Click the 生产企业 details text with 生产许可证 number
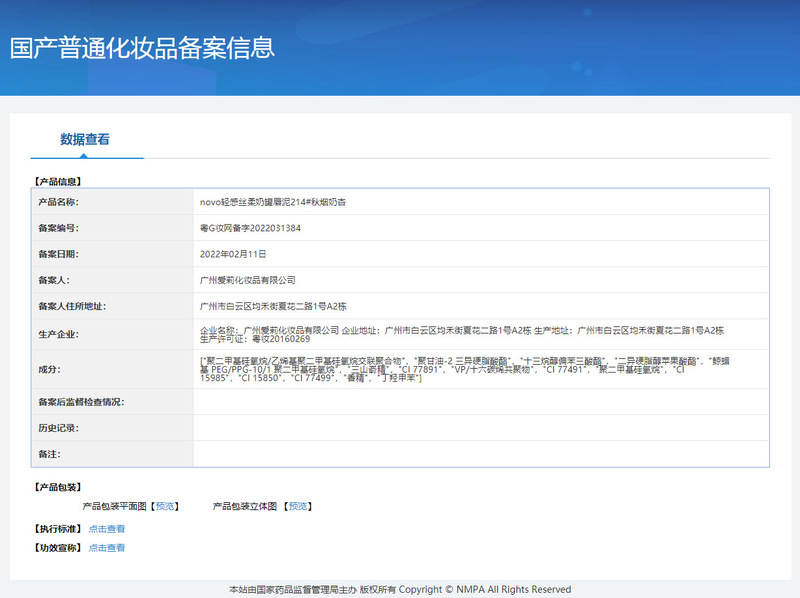The image size is (800, 598). pyautogui.click(x=462, y=335)
